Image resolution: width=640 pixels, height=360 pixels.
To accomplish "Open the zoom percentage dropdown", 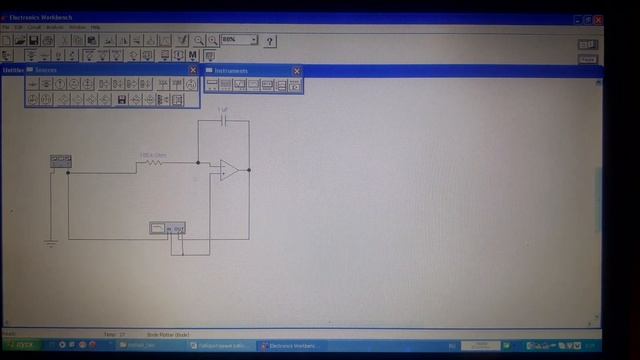I will (x=254, y=40).
